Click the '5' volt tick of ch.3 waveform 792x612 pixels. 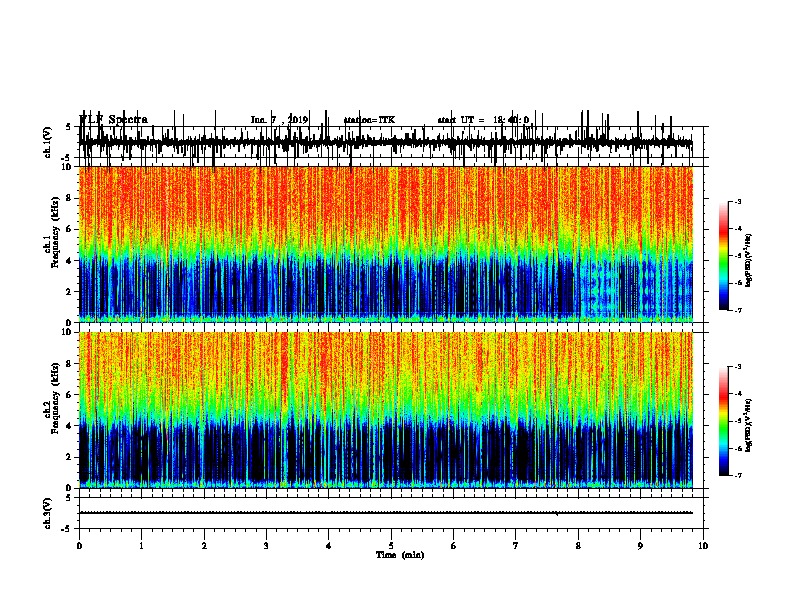pos(68,498)
